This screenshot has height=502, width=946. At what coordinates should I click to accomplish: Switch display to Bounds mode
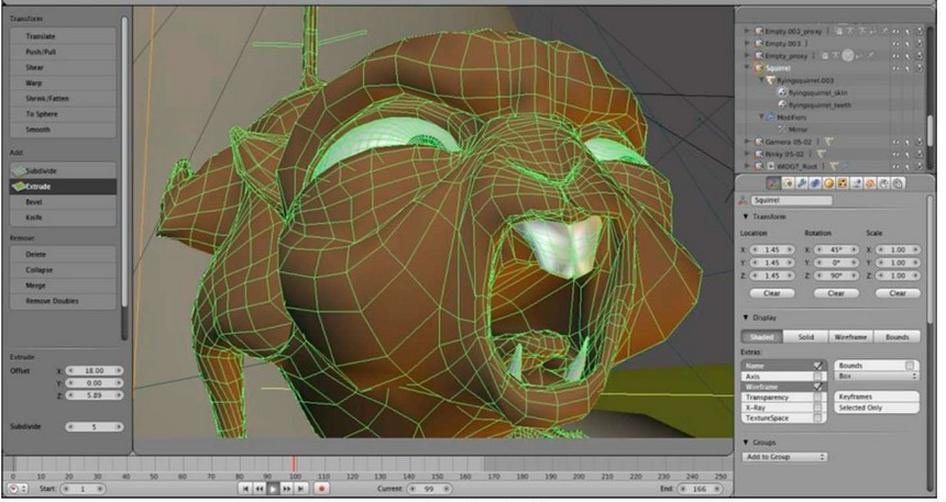(x=897, y=337)
